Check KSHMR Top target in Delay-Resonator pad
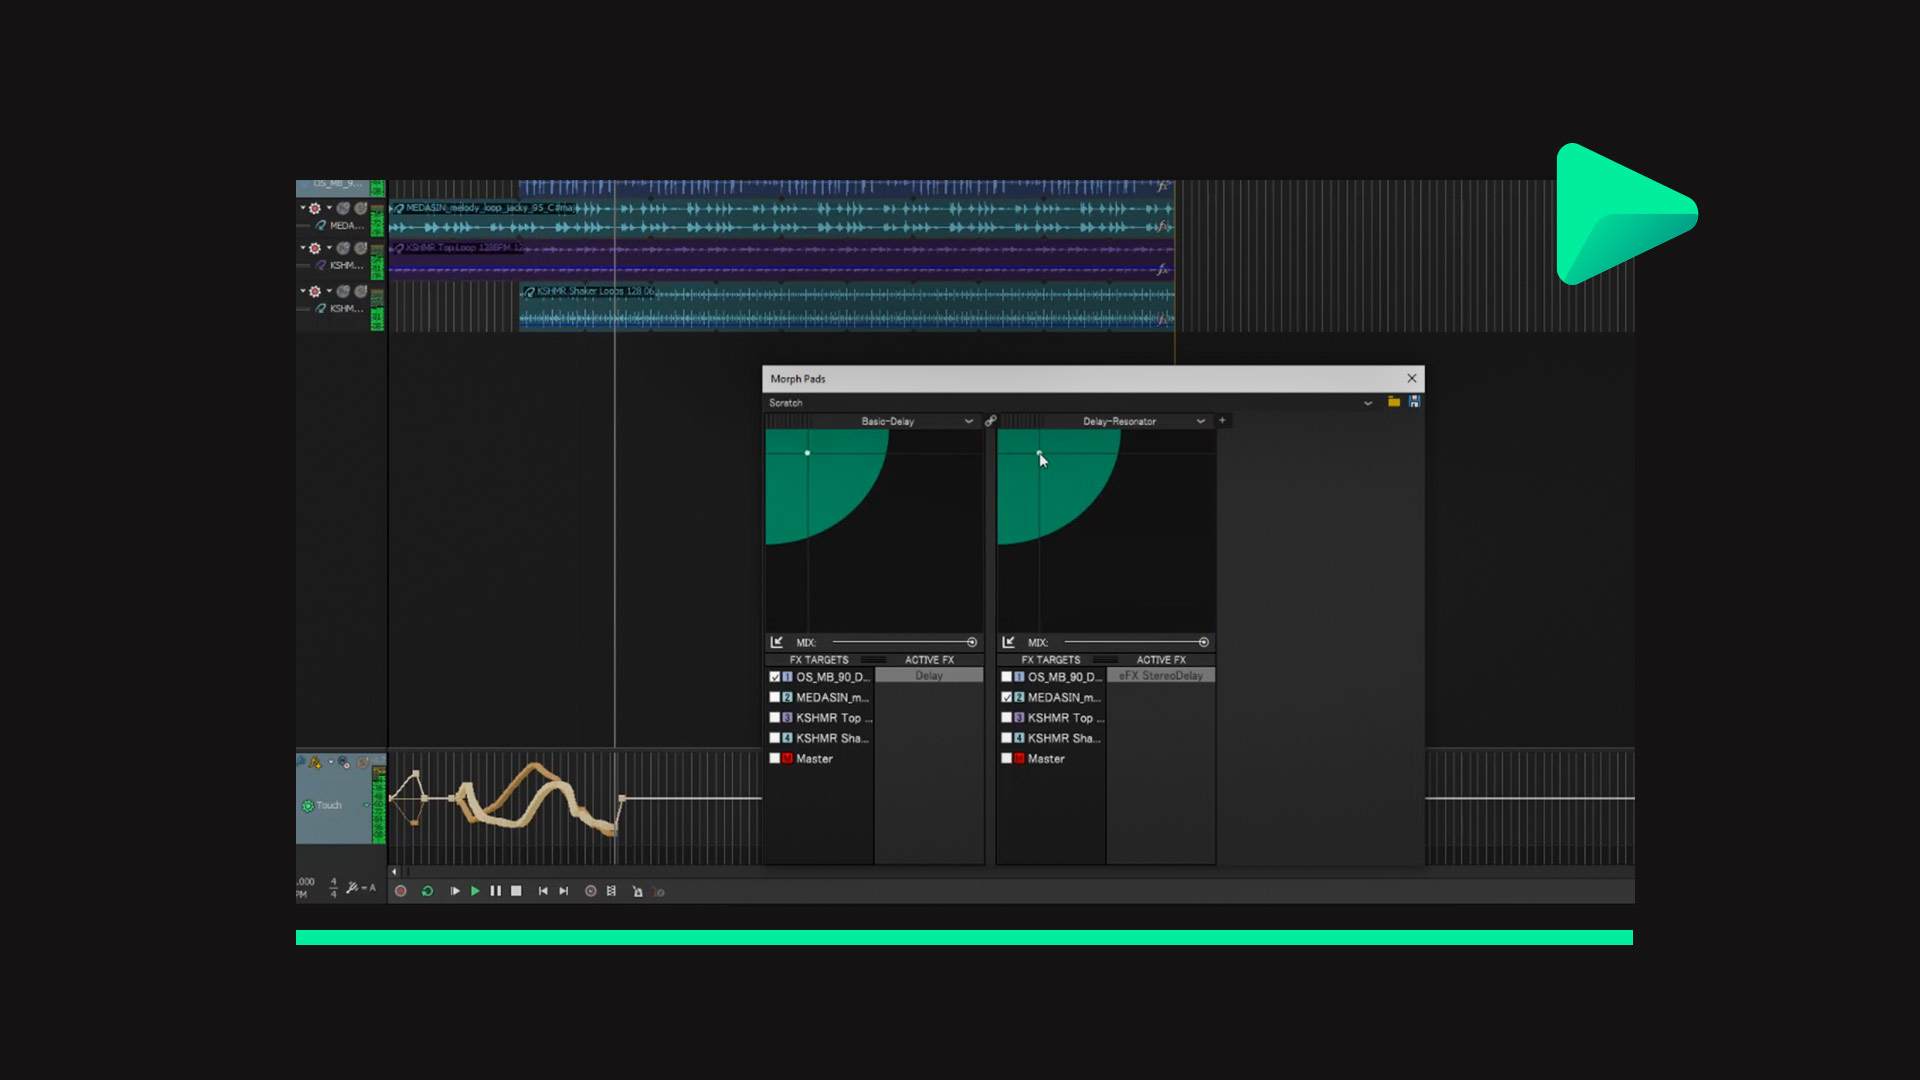Screen dimensions: 1920x1080 coord(1006,718)
